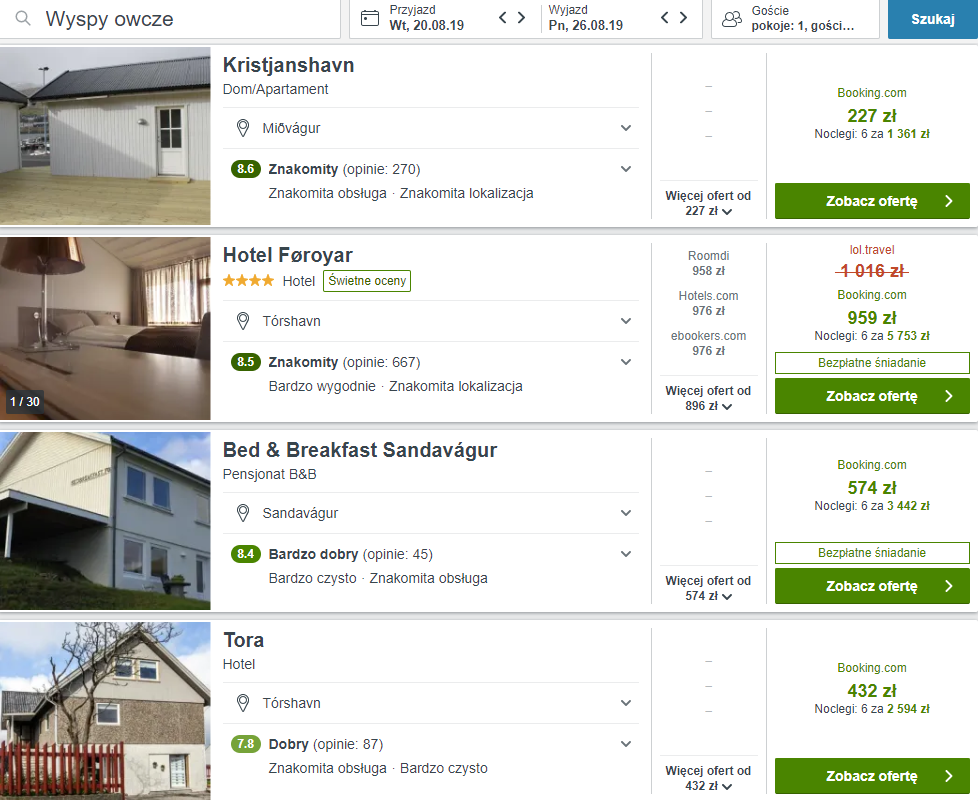Open more offers from 896 zł dropdown
The width and height of the screenshot is (978, 805).
pyautogui.click(x=708, y=399)
